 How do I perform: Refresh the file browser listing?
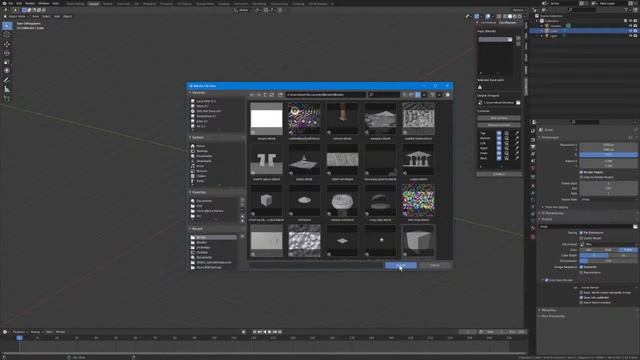[271, 95]
